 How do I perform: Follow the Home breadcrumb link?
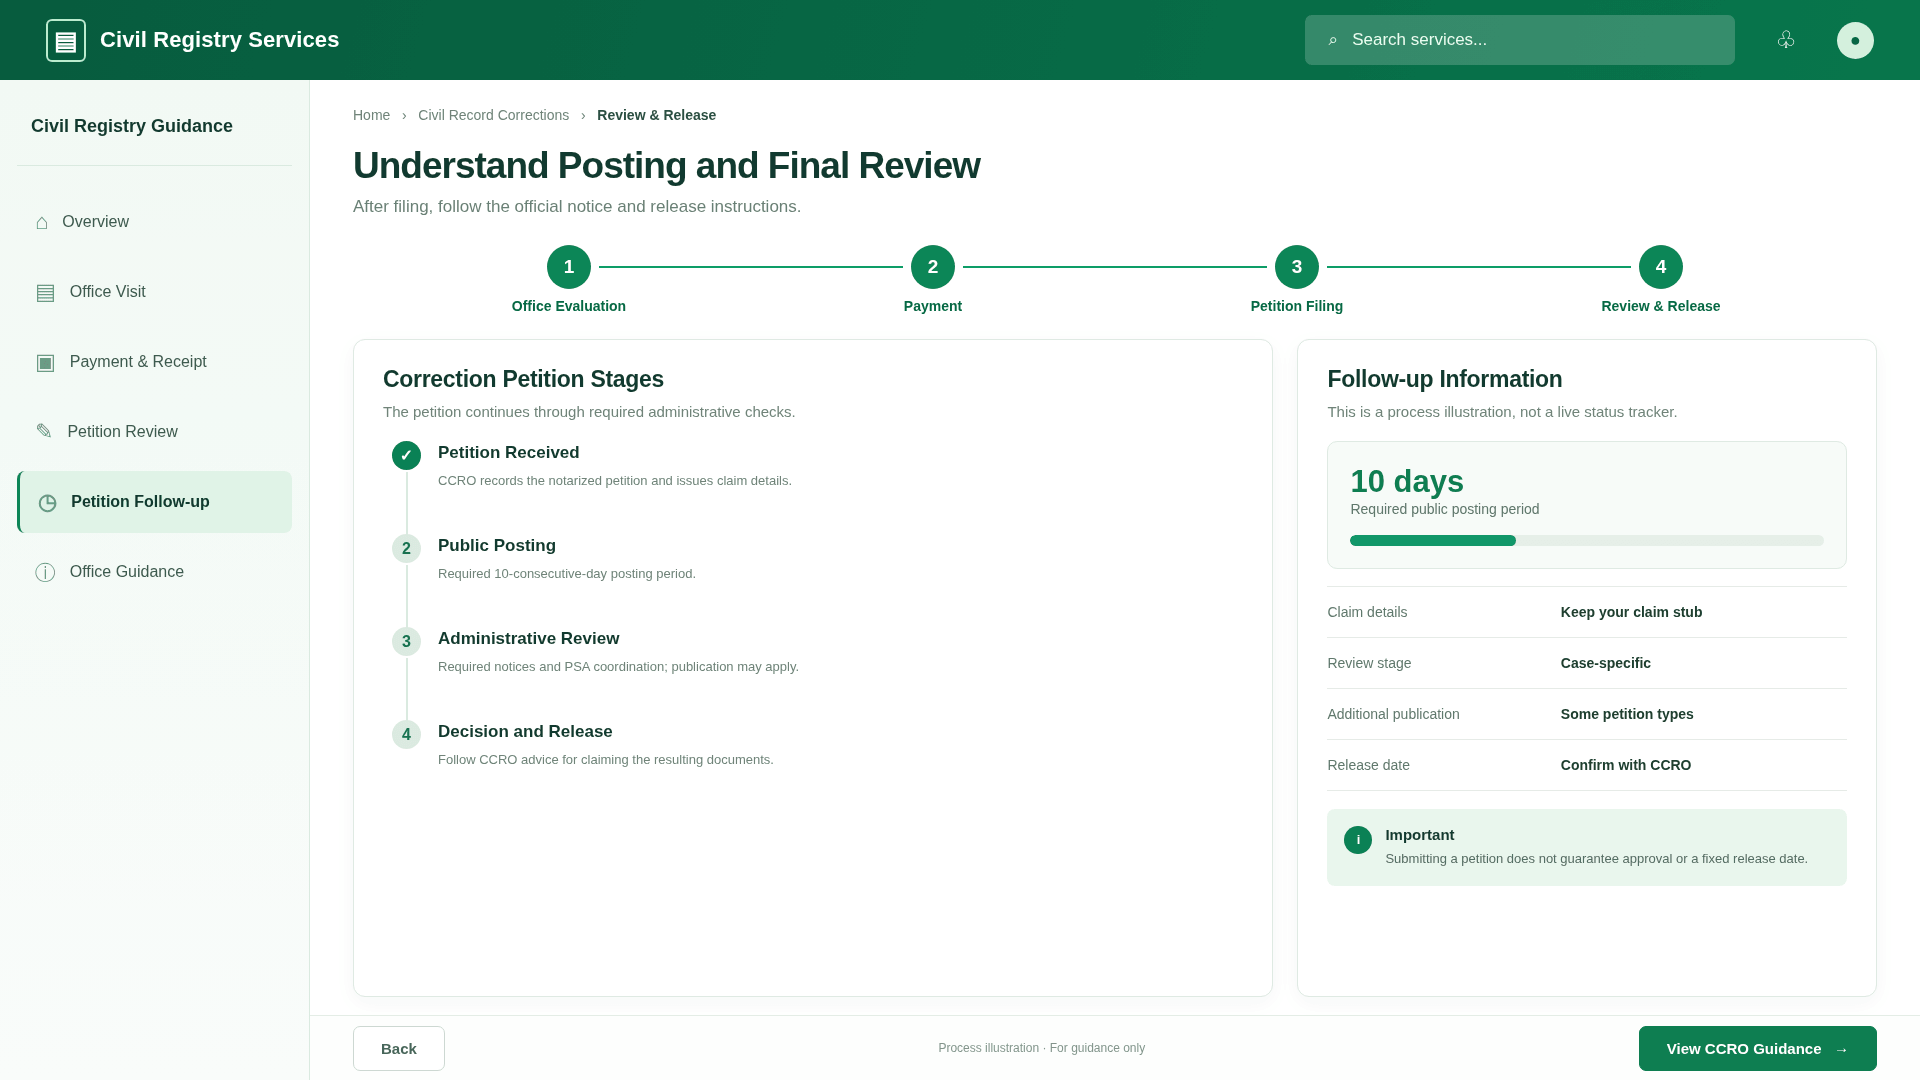(371, 115)
